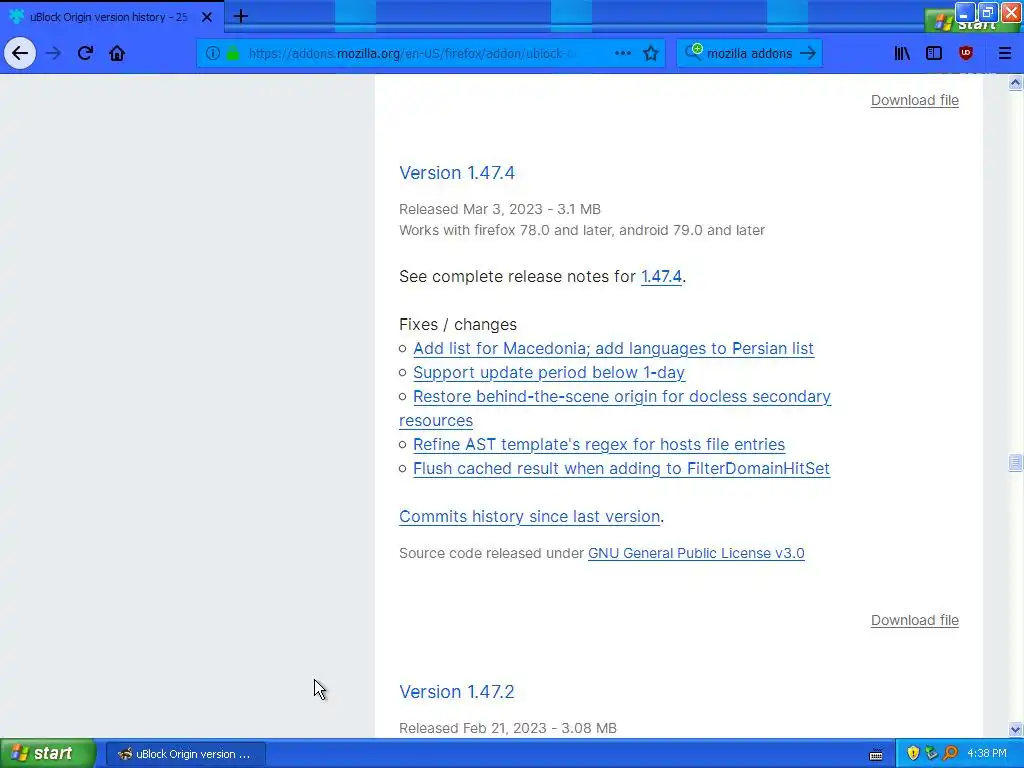Click the 'Fixes / changes' text
1024x768 pixels.
(x=458, y=325)
